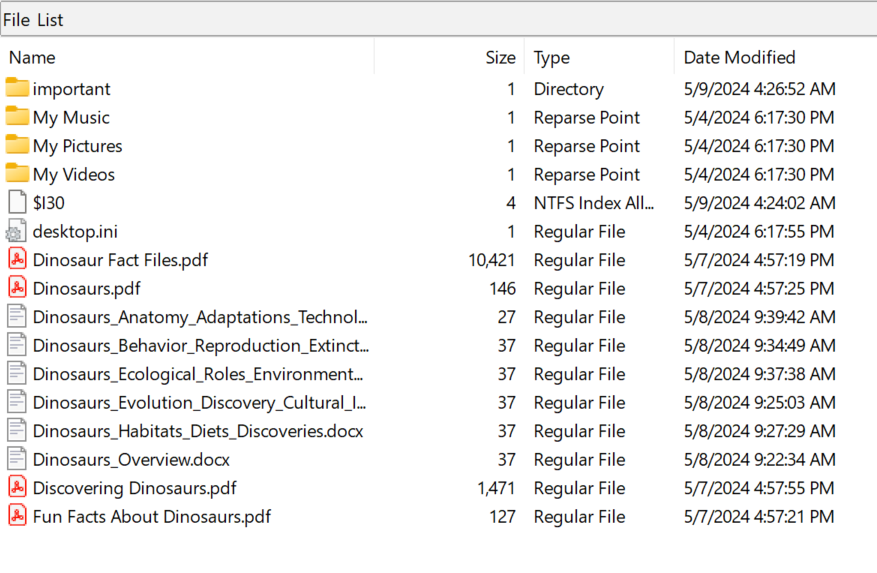Select the Dinosaurs.pdf file name

click(x=86, y=289)
